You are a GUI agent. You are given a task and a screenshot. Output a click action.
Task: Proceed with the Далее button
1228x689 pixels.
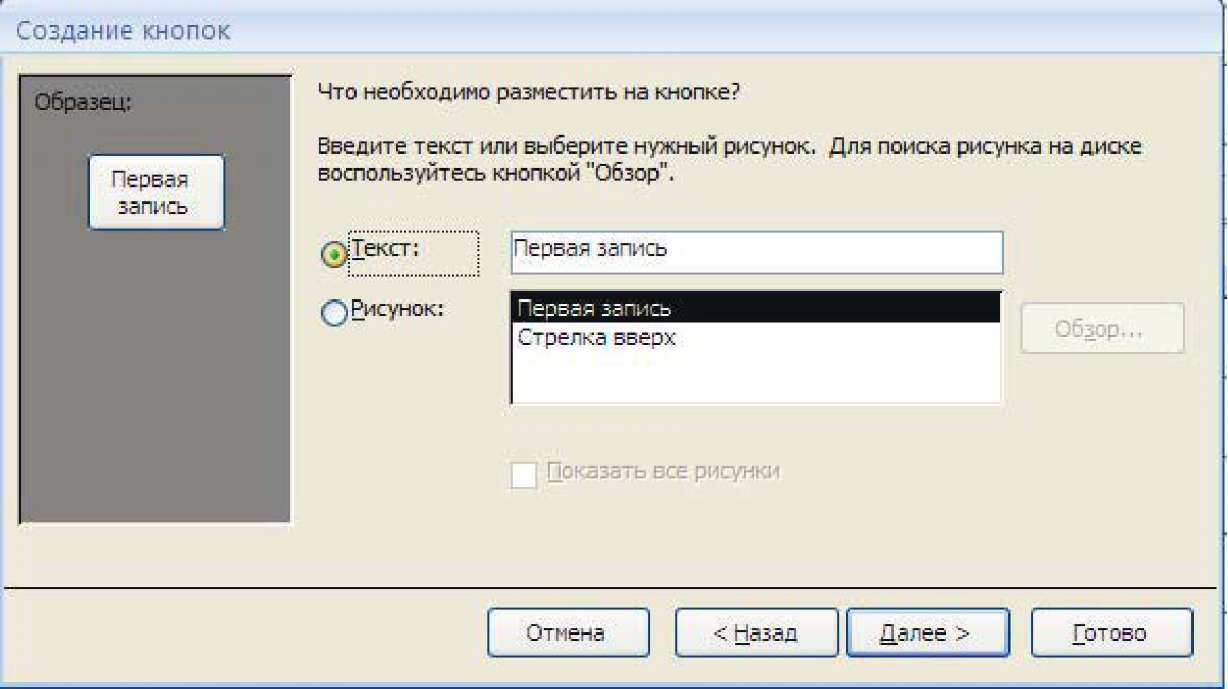point(927,633)
